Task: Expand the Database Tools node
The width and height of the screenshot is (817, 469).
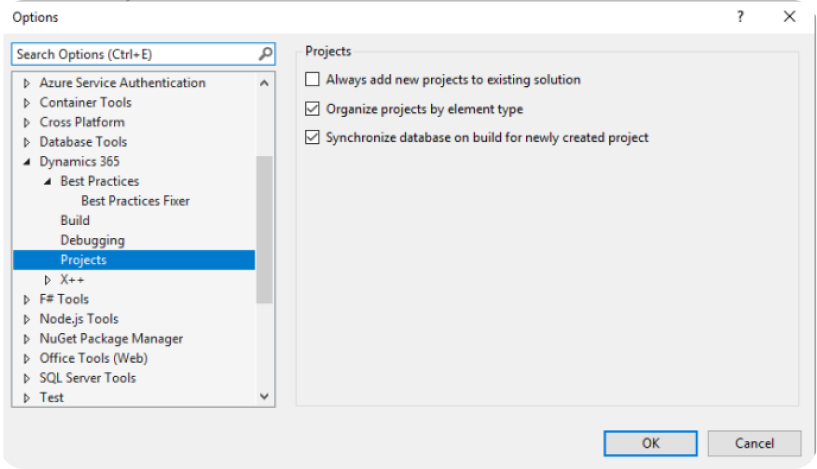Action: (27, 142)
